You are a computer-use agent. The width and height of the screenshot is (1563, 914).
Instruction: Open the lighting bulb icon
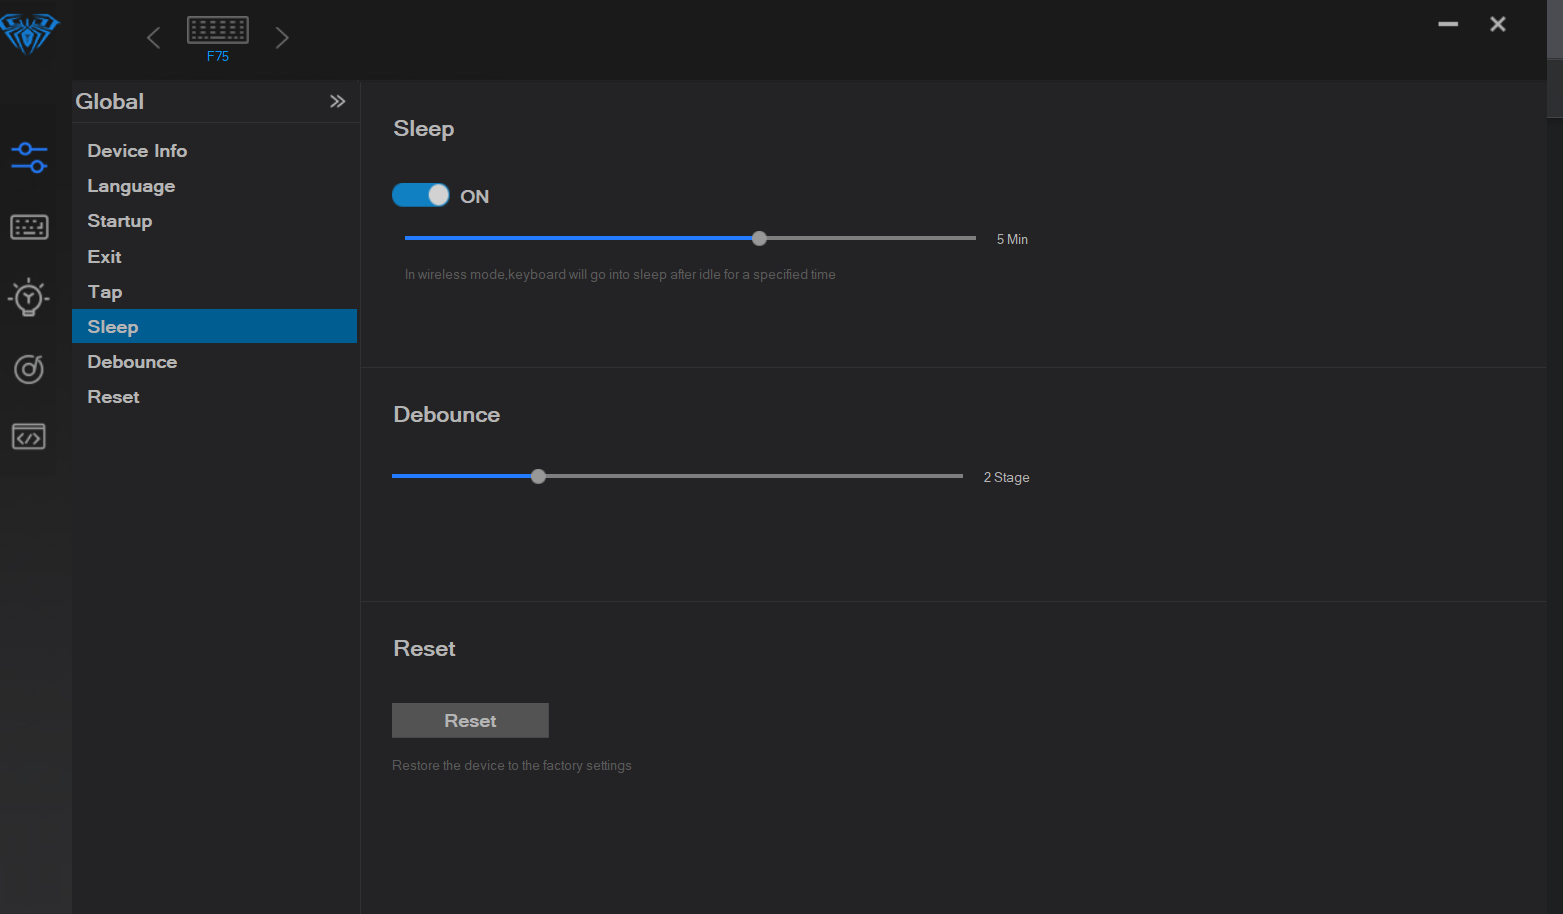pos(29,297)
